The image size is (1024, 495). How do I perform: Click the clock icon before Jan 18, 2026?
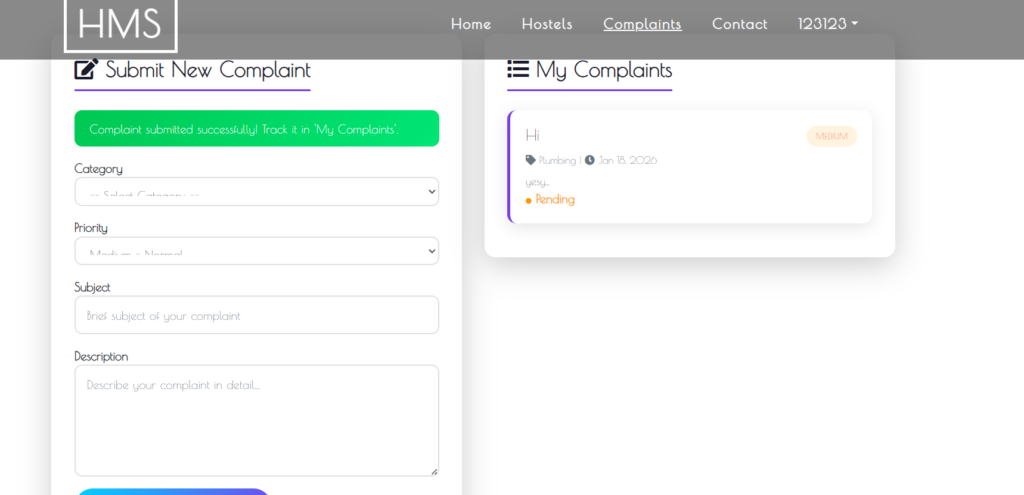[590, 160]
